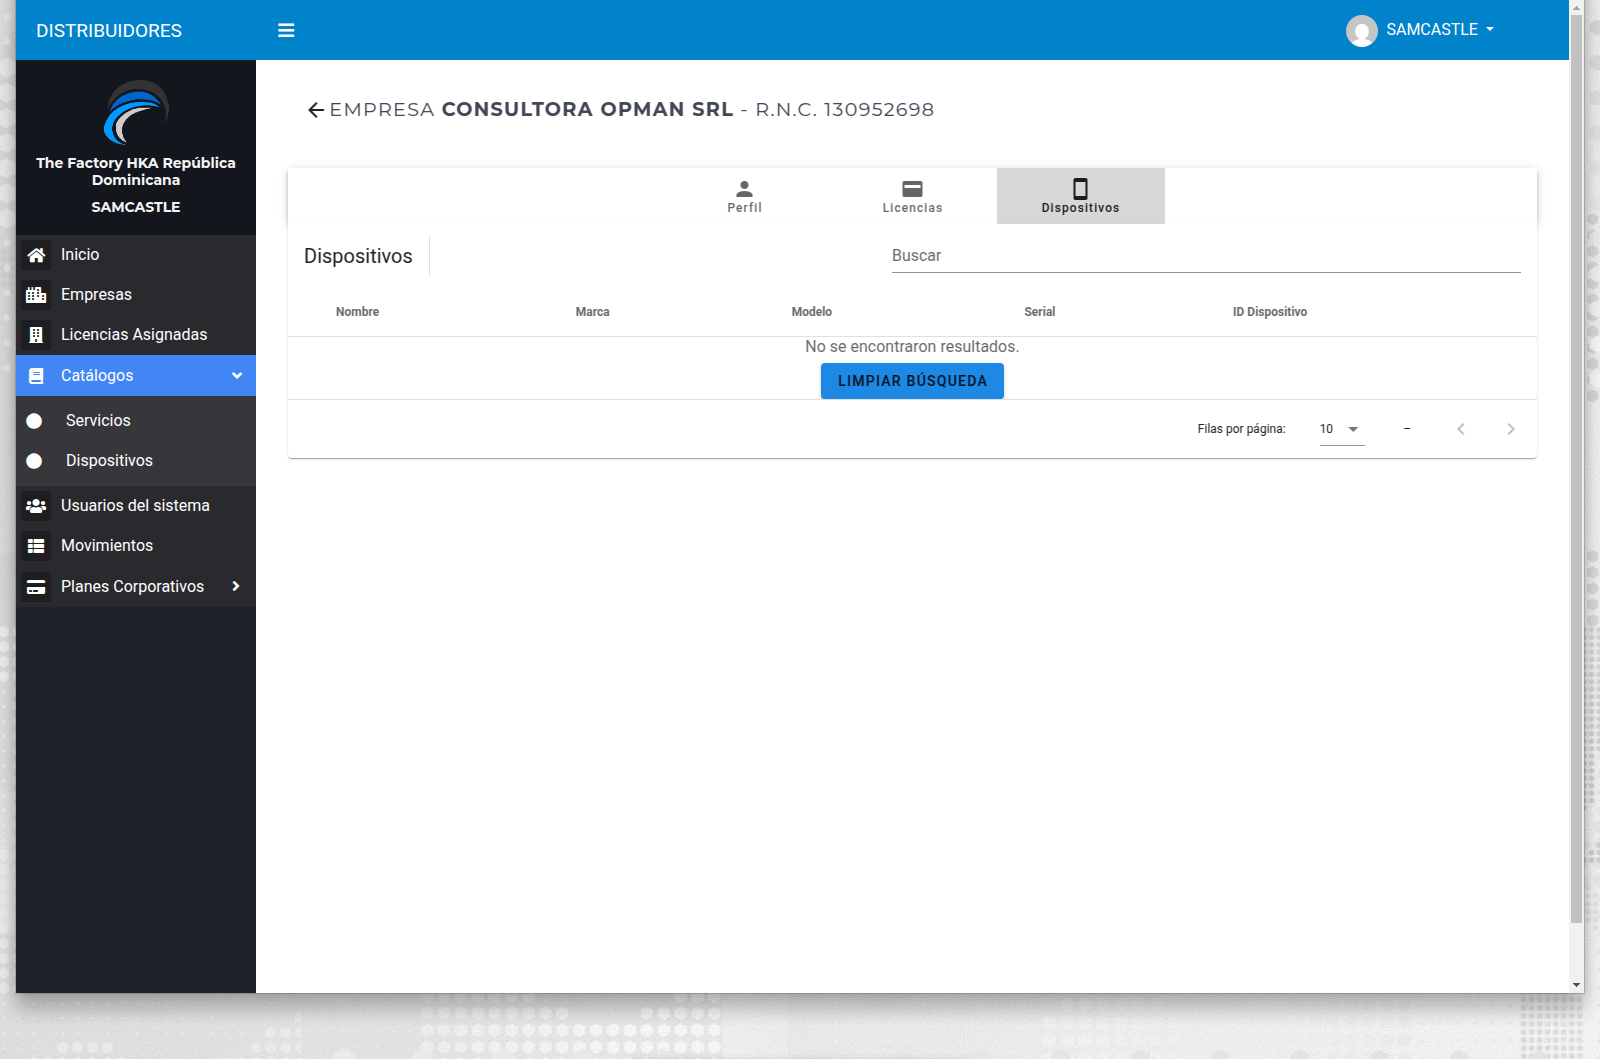Toggle the hamburger sidebar menu
The height and width of the screenshot is (1059, 1600).
click(x=286, y=30)
